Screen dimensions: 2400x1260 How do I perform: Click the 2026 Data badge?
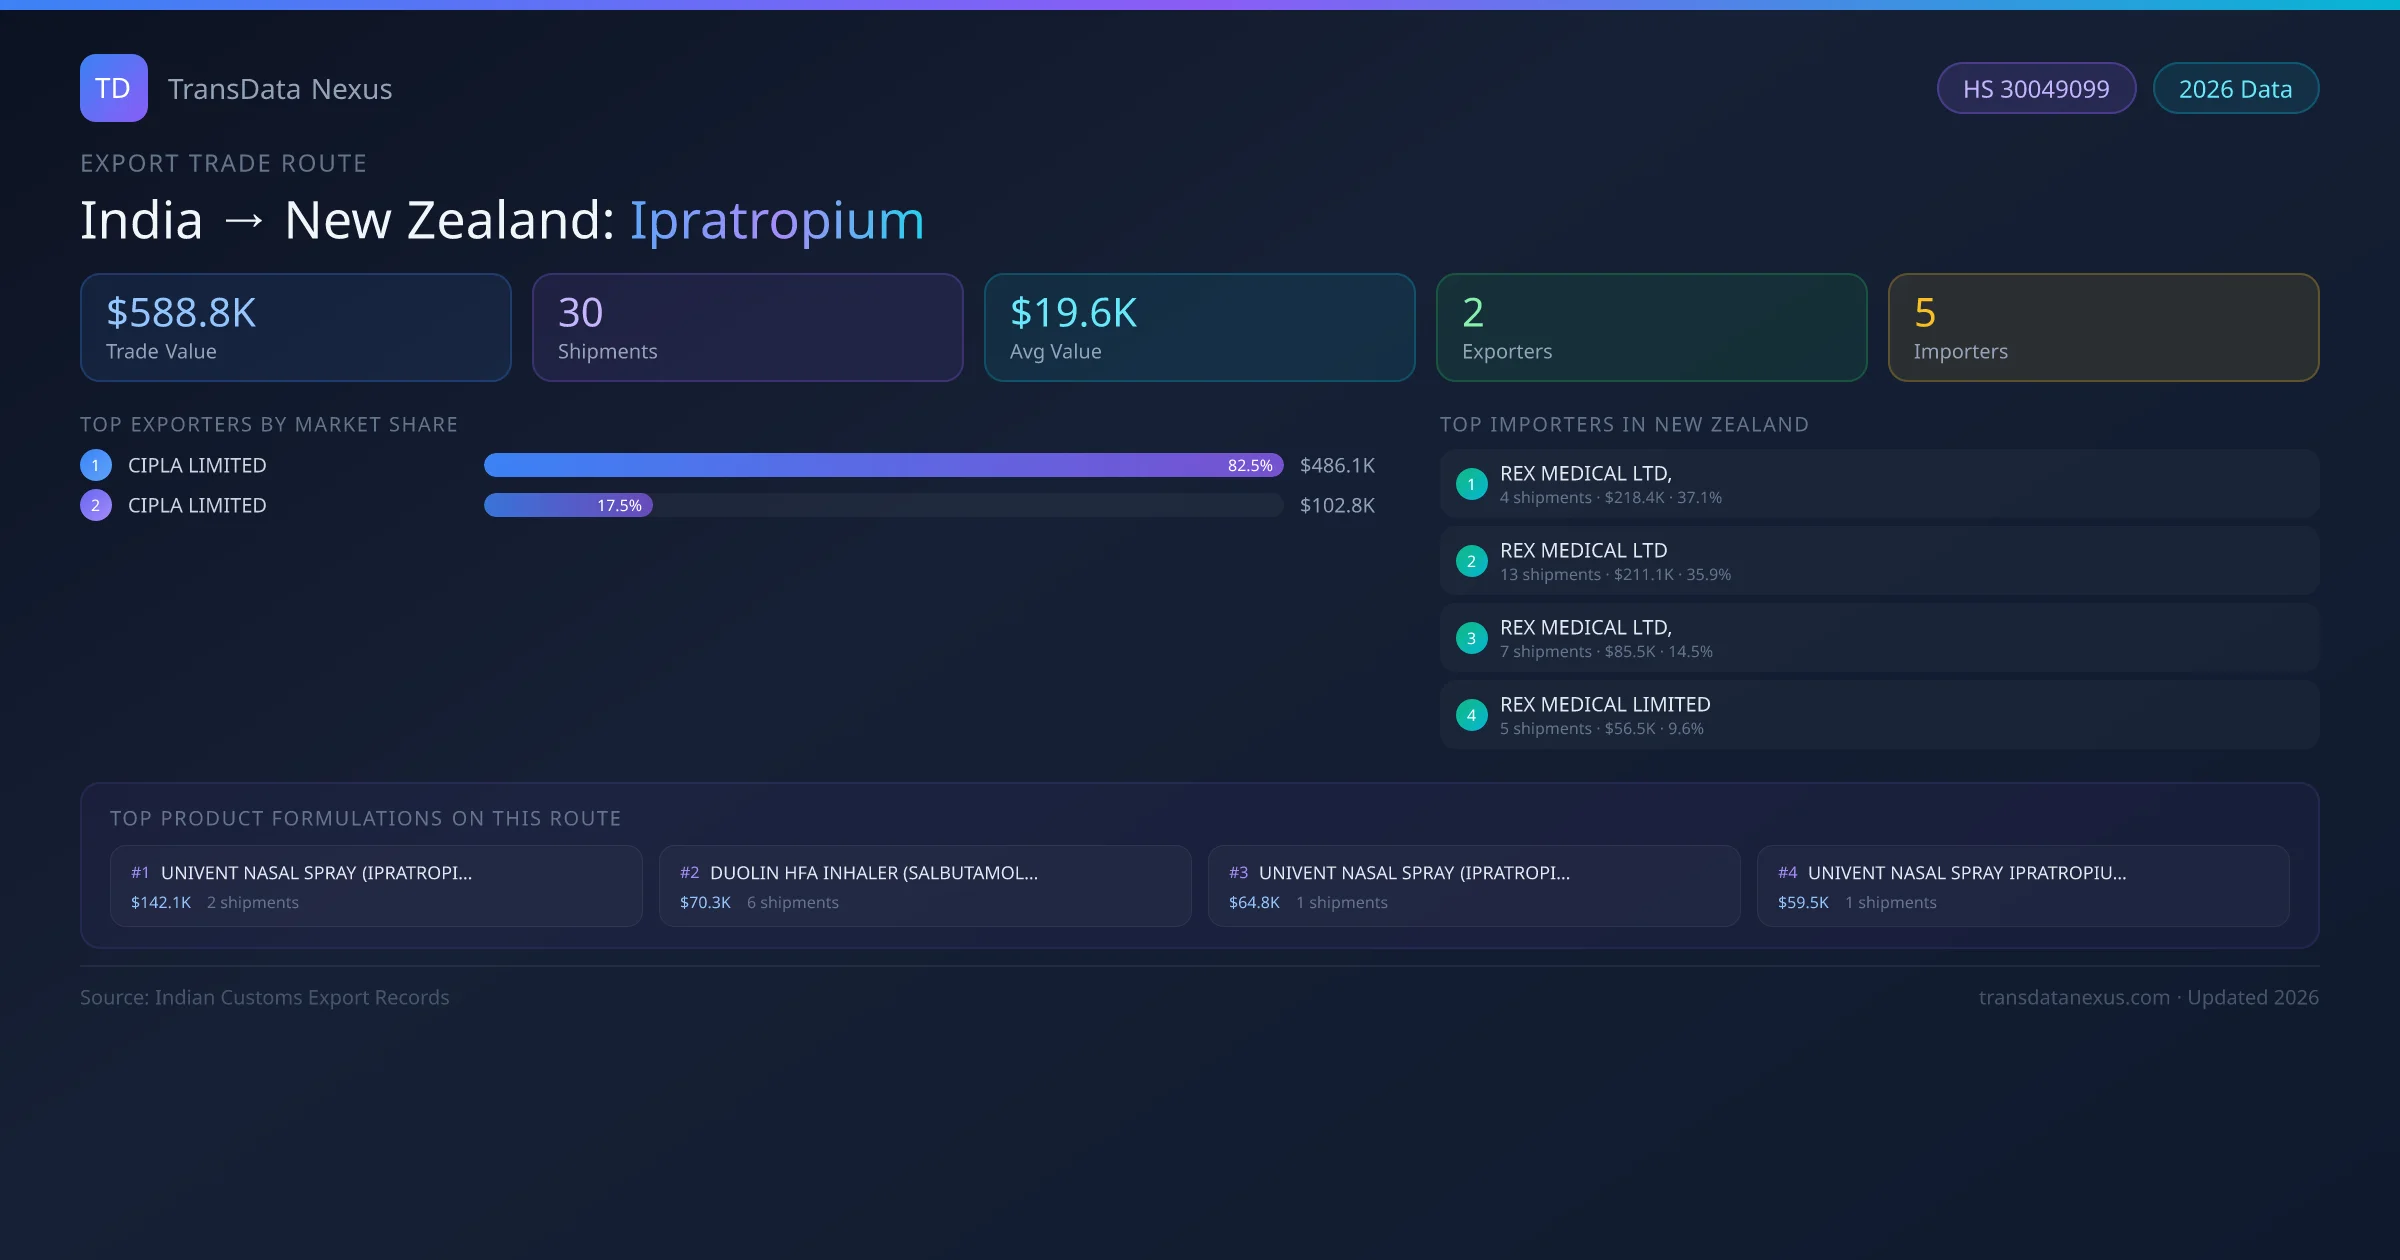click(x=2234, y=89)
